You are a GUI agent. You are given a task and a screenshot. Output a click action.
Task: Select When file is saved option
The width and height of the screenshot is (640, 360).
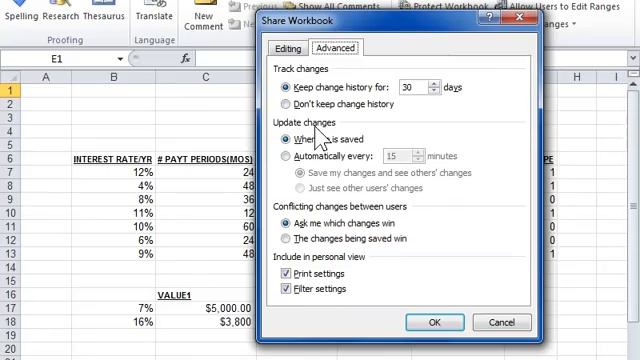322,139
